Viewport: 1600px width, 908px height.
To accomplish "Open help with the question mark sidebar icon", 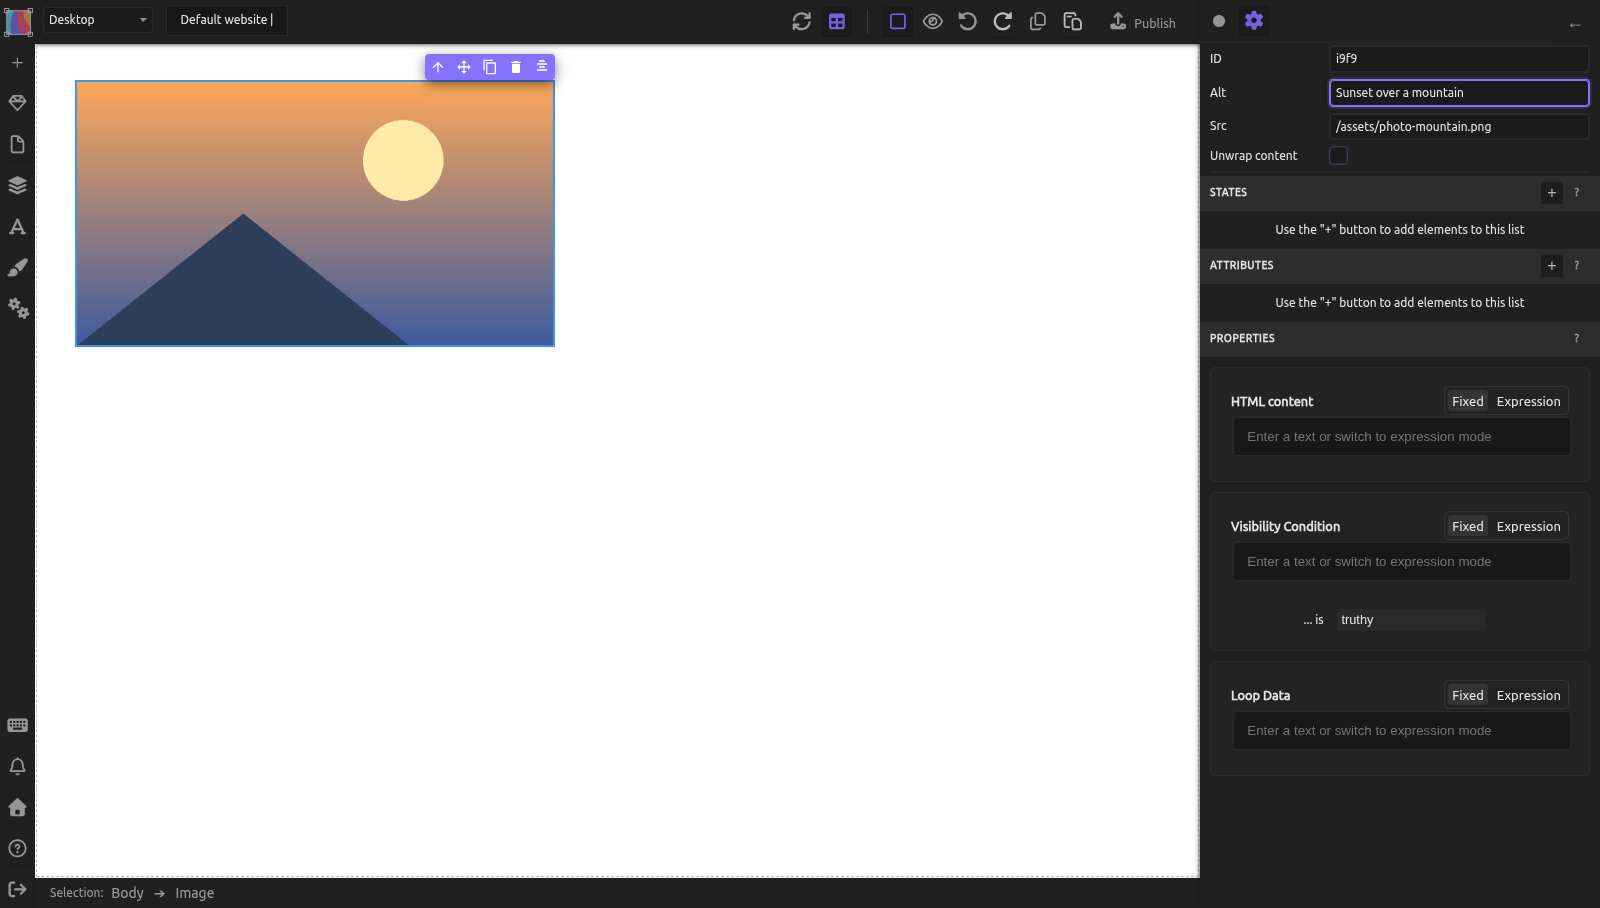I will tap(17, 848).
